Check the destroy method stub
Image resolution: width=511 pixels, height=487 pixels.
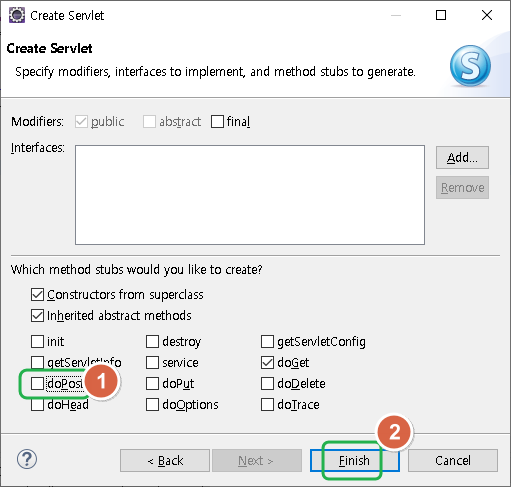(x=152, y=341)
